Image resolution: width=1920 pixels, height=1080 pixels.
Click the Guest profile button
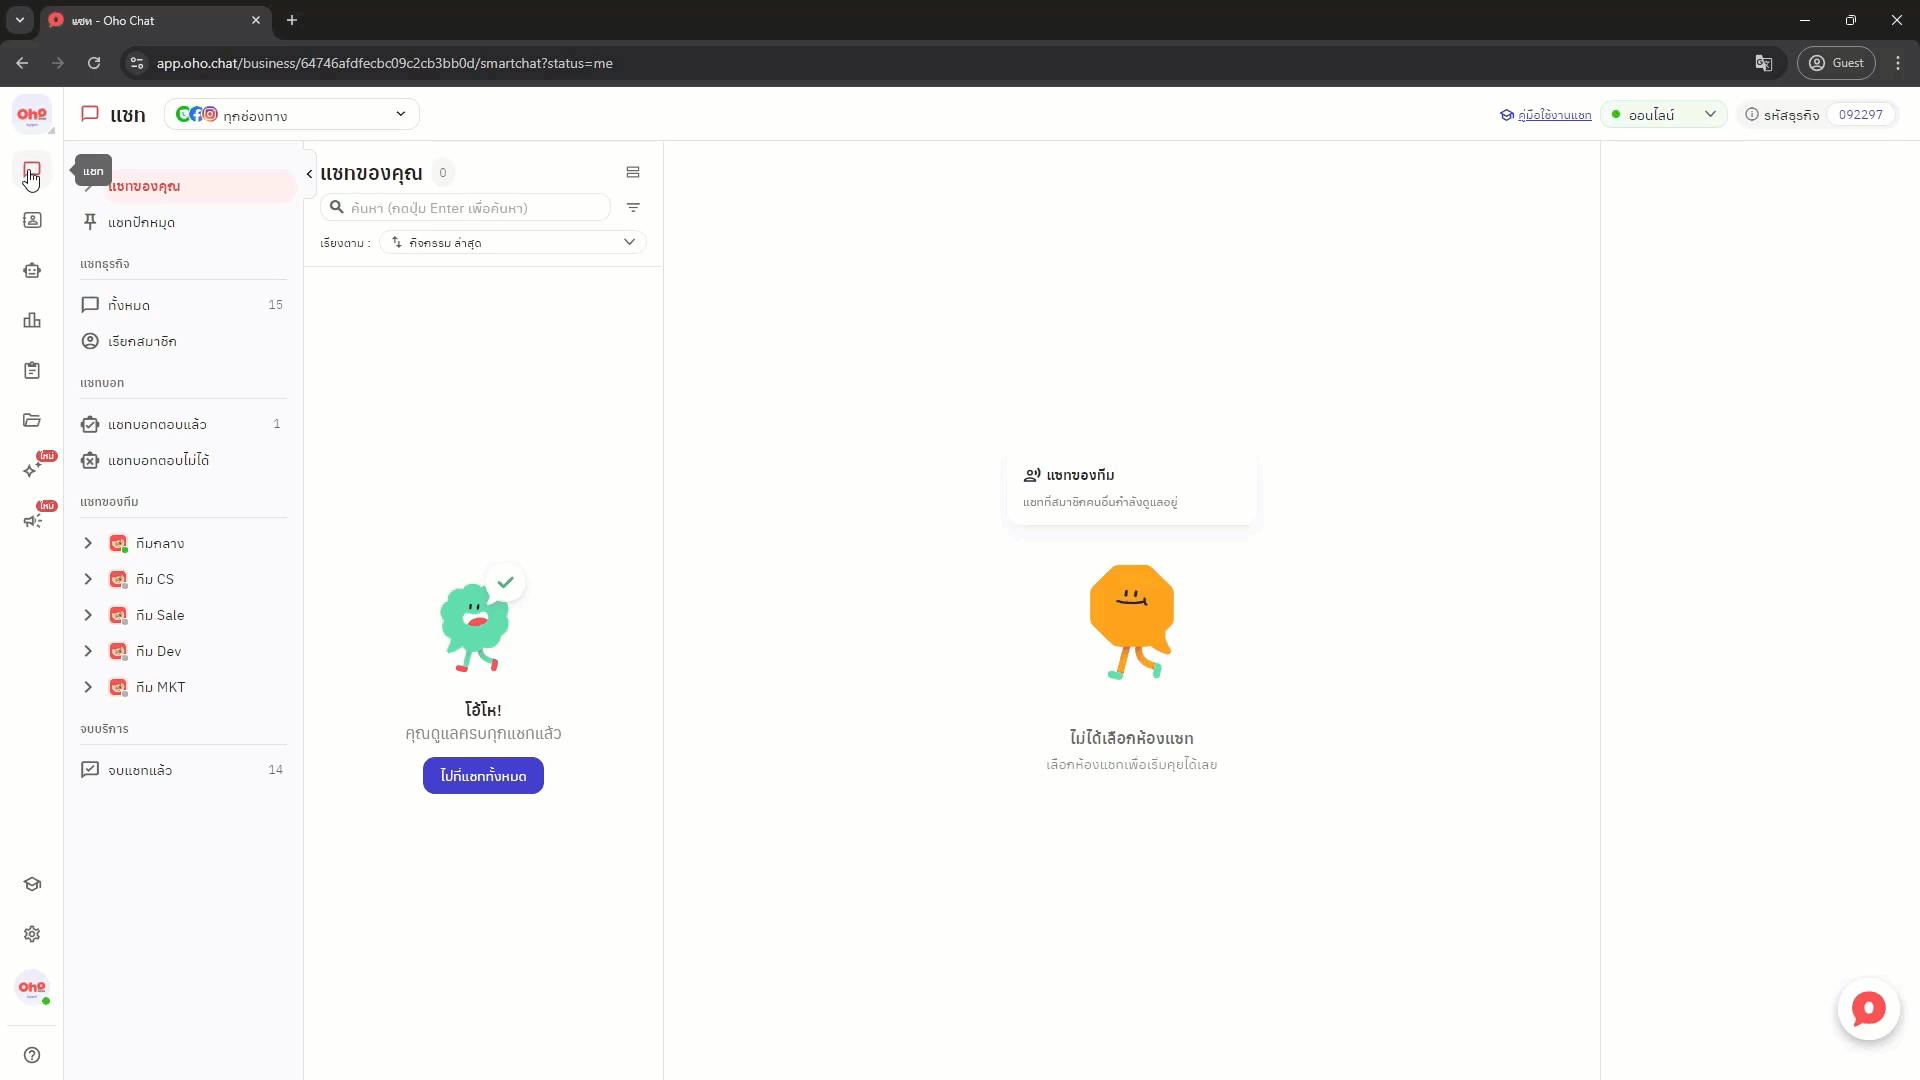coord(1837,63)
